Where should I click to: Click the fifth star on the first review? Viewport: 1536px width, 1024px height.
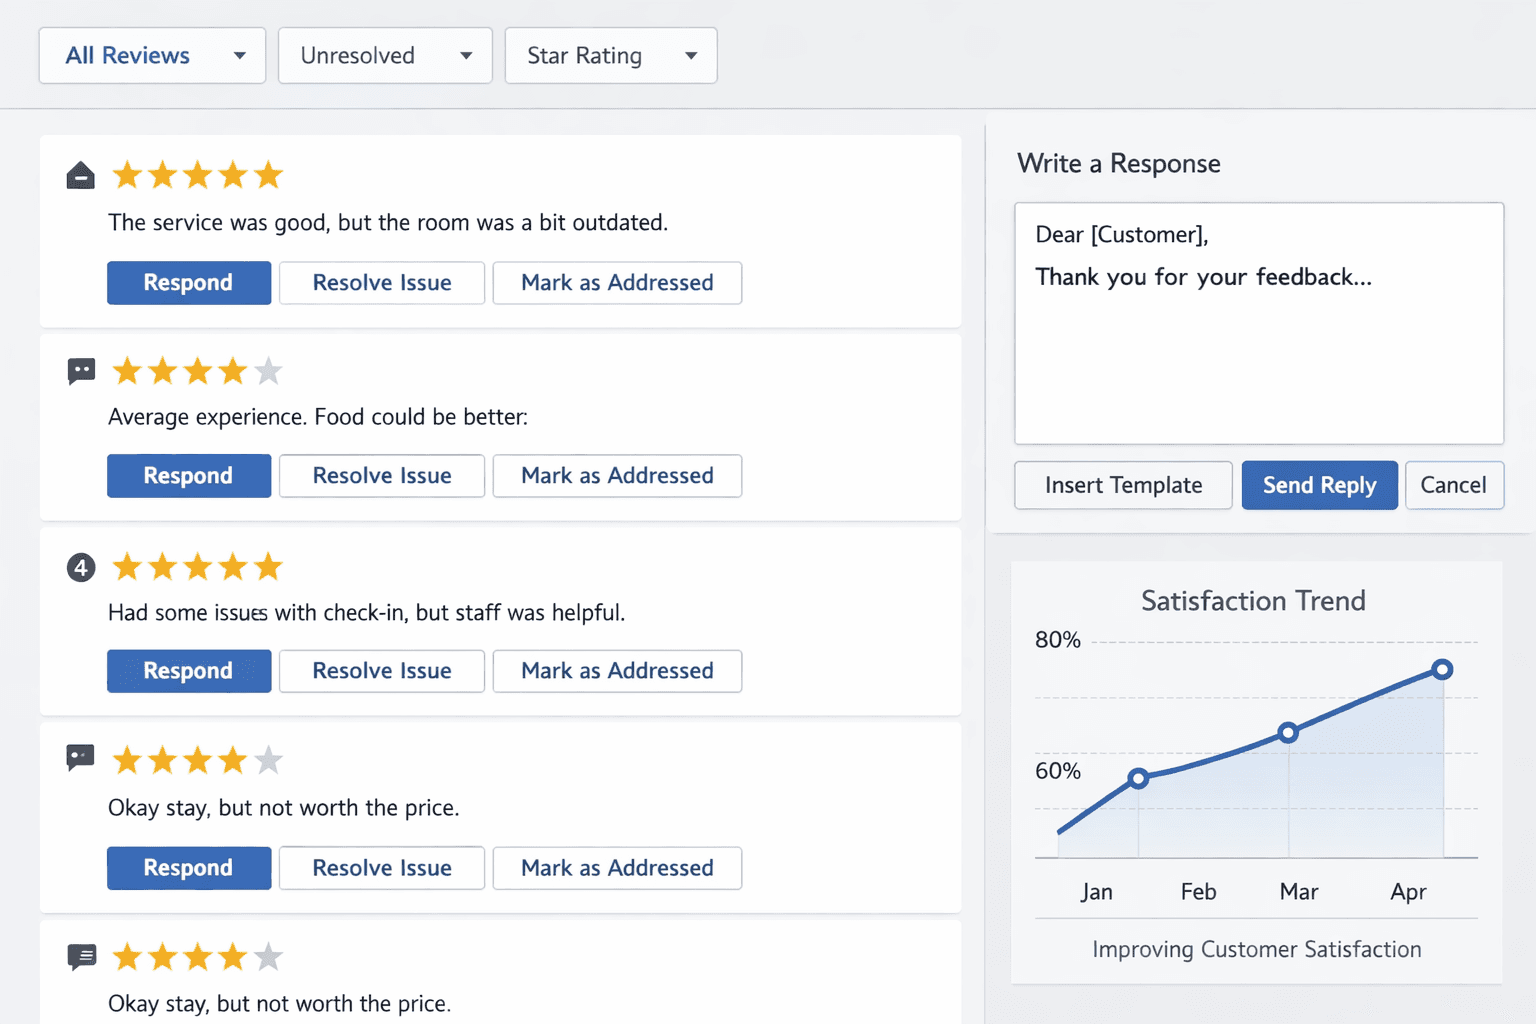click(x=268, y=174)
